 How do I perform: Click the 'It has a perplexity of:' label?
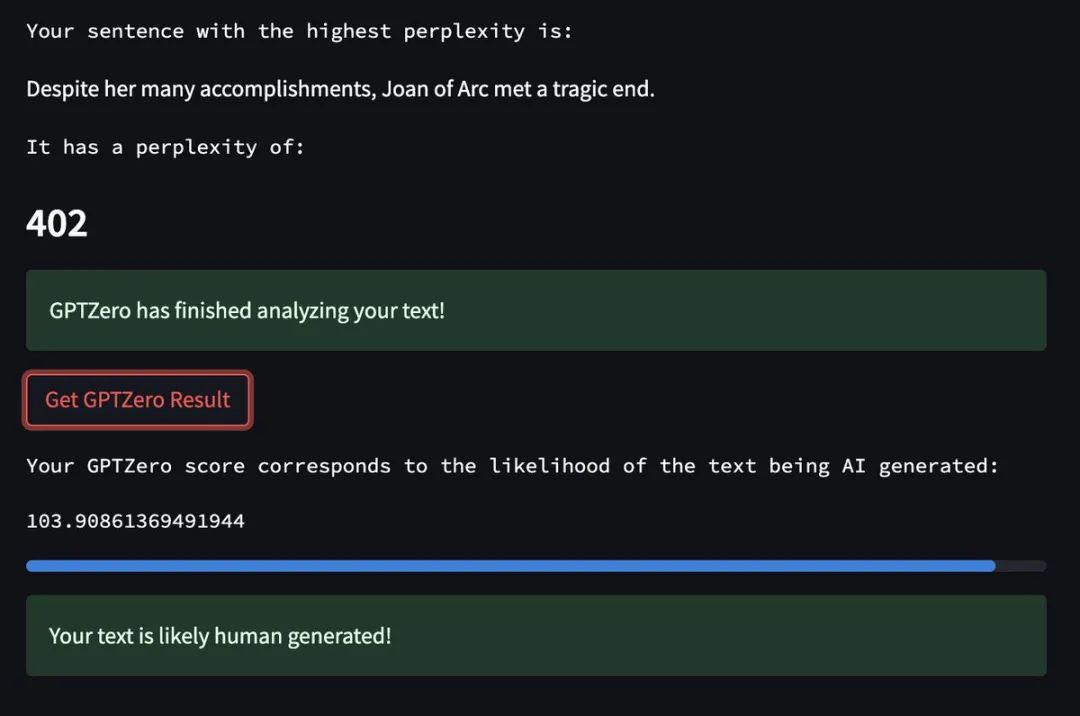tap(165, 147)
